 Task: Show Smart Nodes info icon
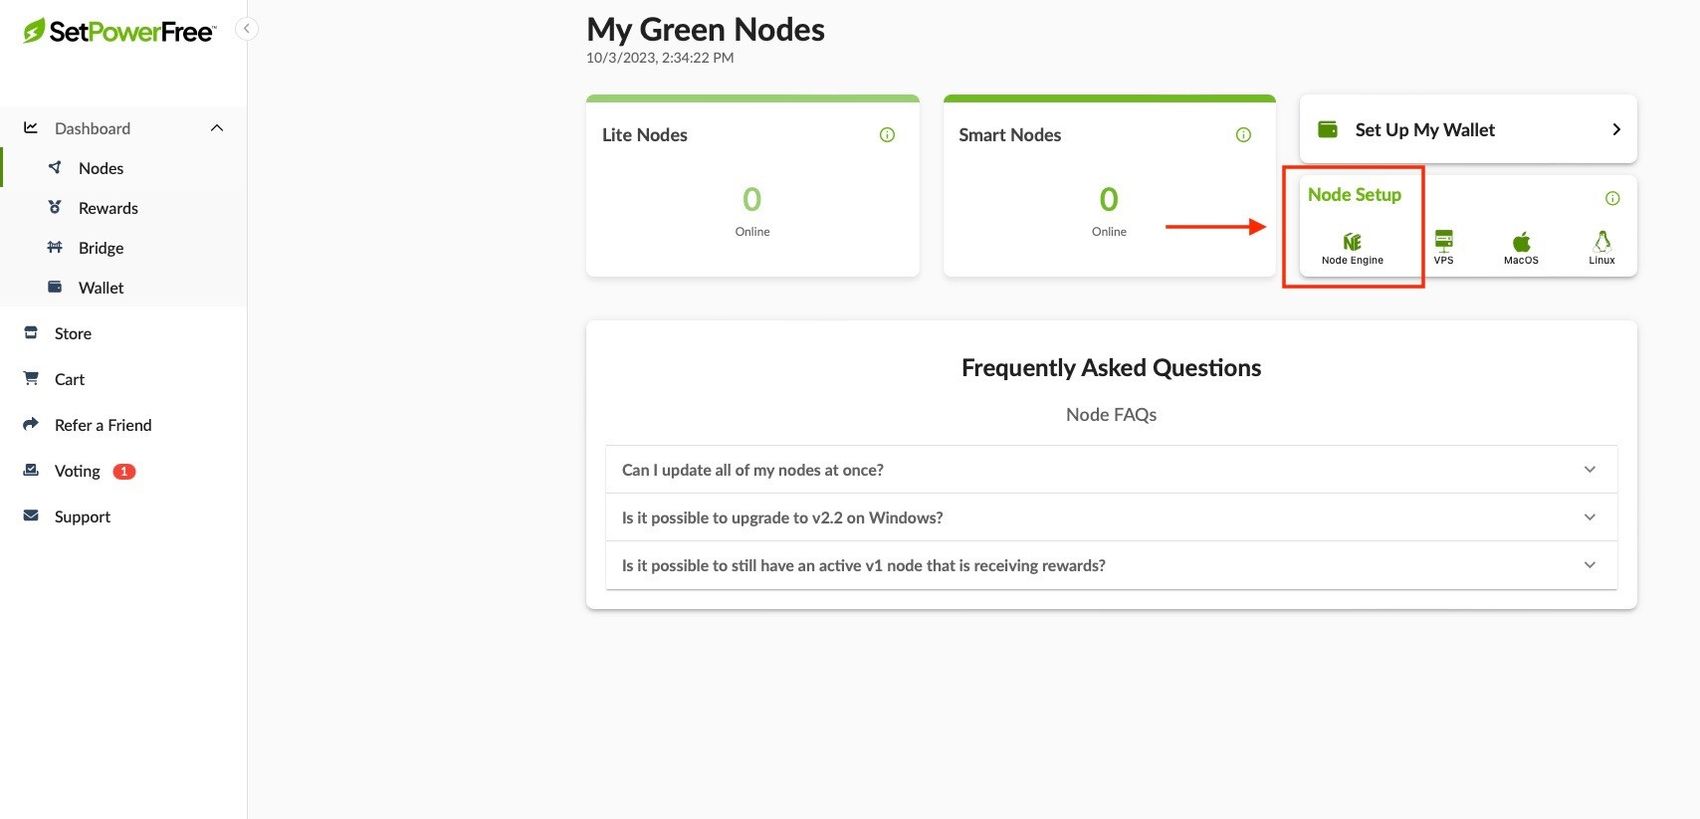(1243, 135)
